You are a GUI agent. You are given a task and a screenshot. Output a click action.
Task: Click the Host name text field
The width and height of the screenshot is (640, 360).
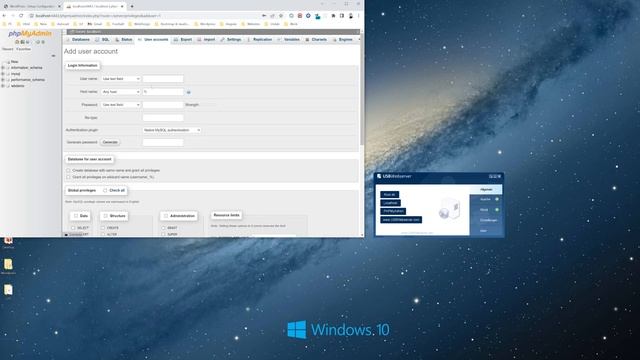(x=163, y=92)
